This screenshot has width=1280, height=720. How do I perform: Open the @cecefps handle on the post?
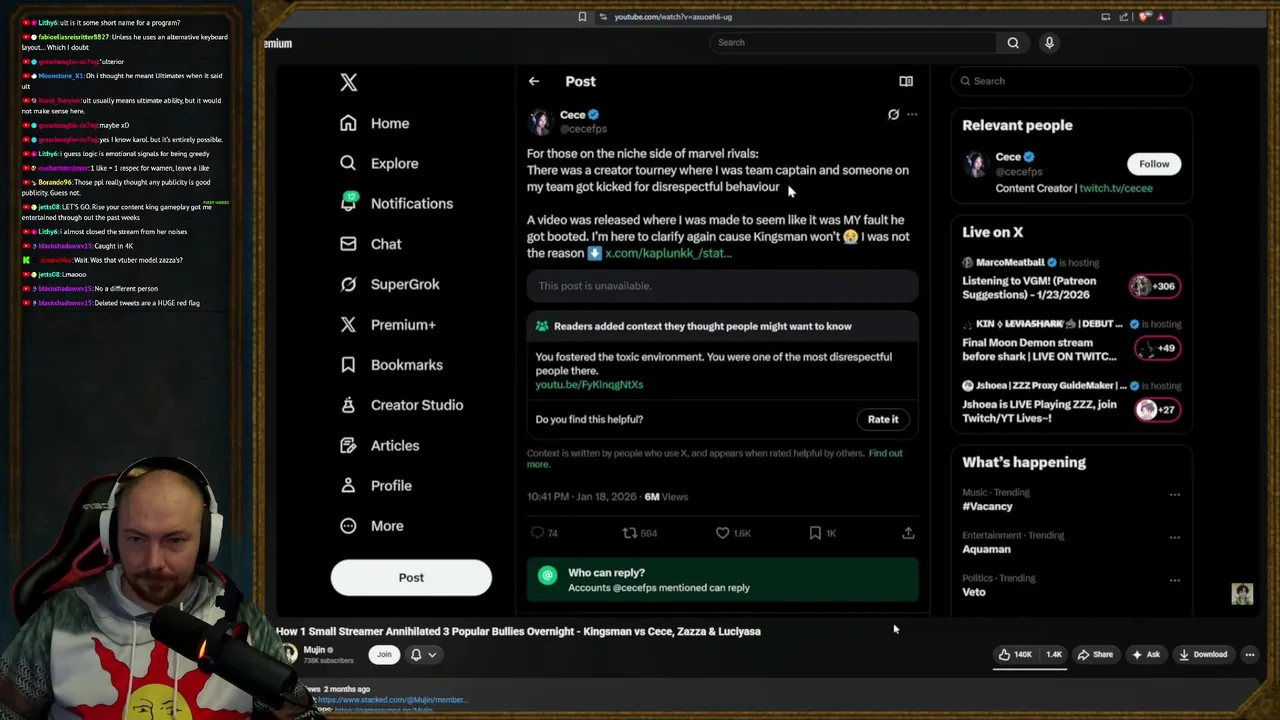click(x=583, y=129)
